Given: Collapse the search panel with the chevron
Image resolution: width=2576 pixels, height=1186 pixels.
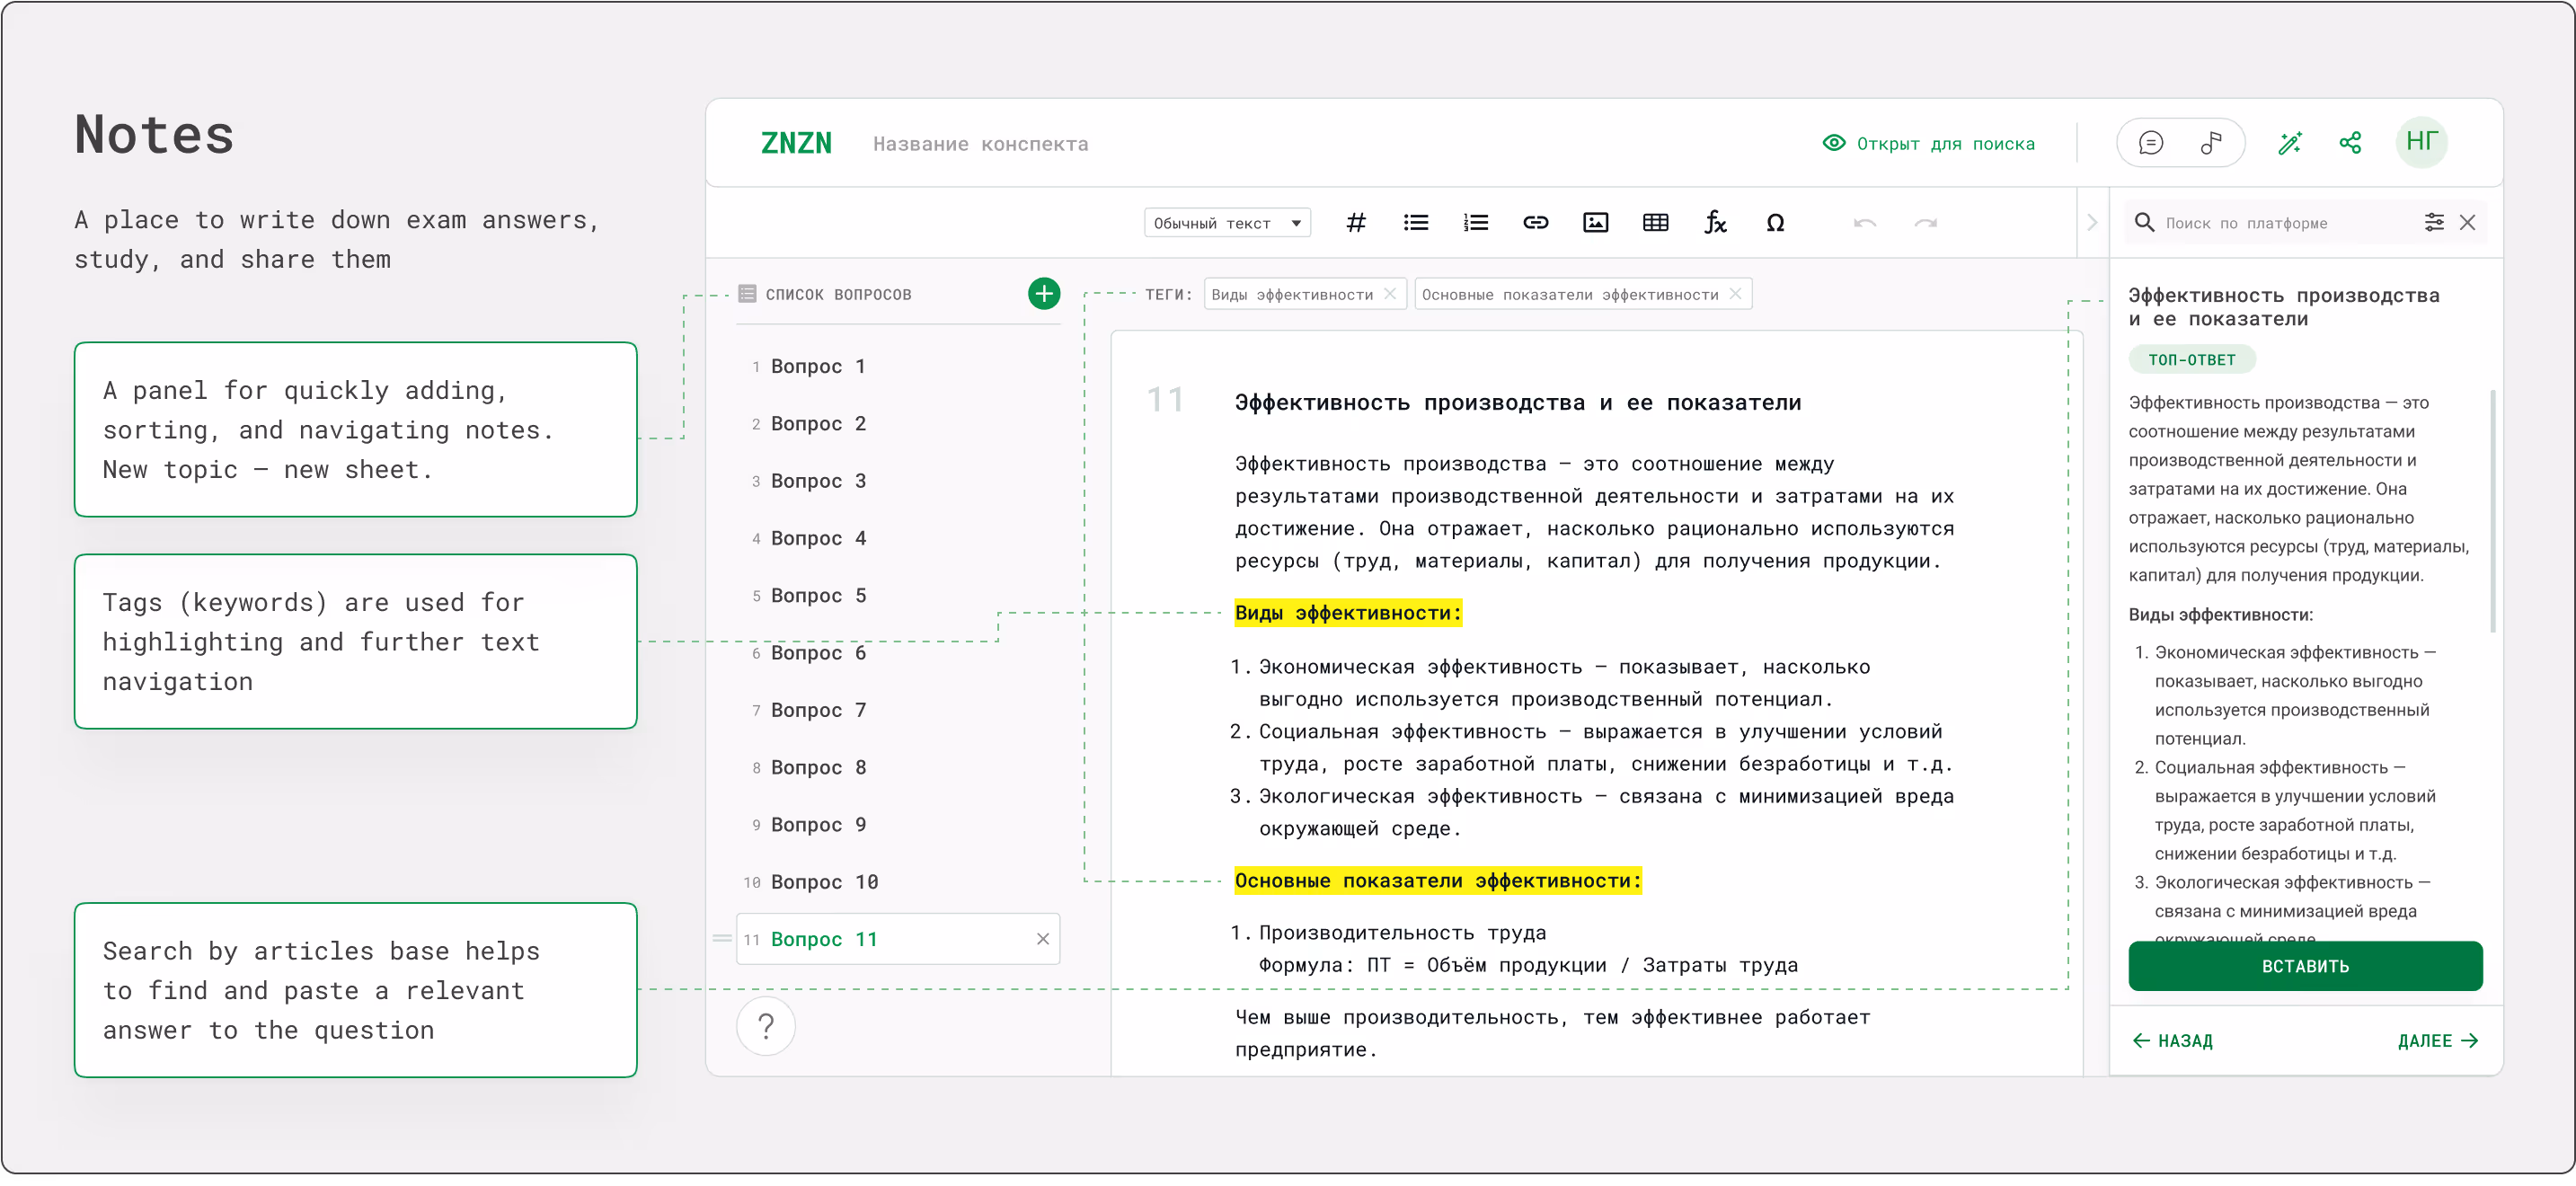Looking at the screenshot, I should click(x=2092, y=223).
